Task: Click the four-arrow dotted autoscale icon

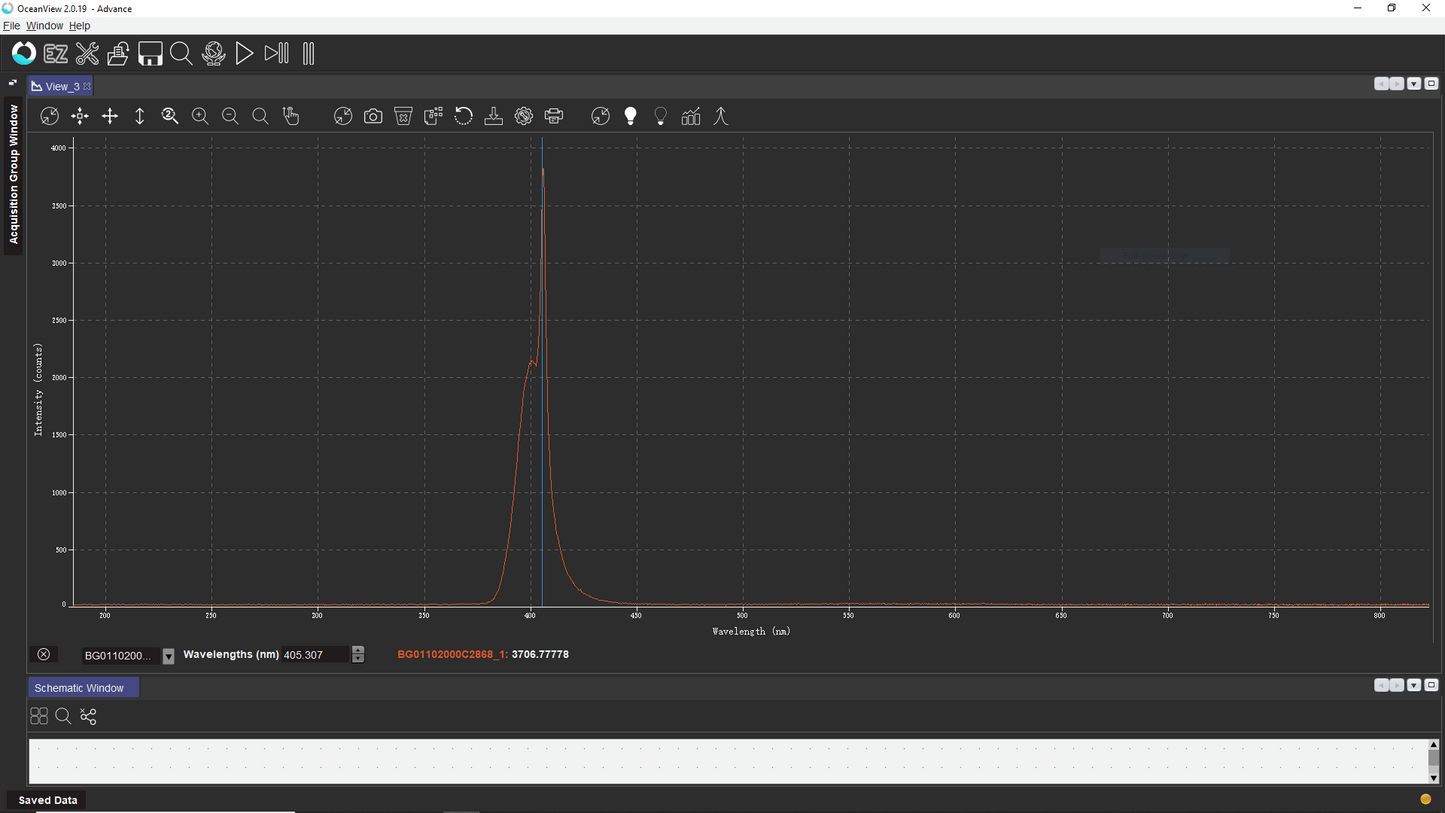Action: [80, 116]
